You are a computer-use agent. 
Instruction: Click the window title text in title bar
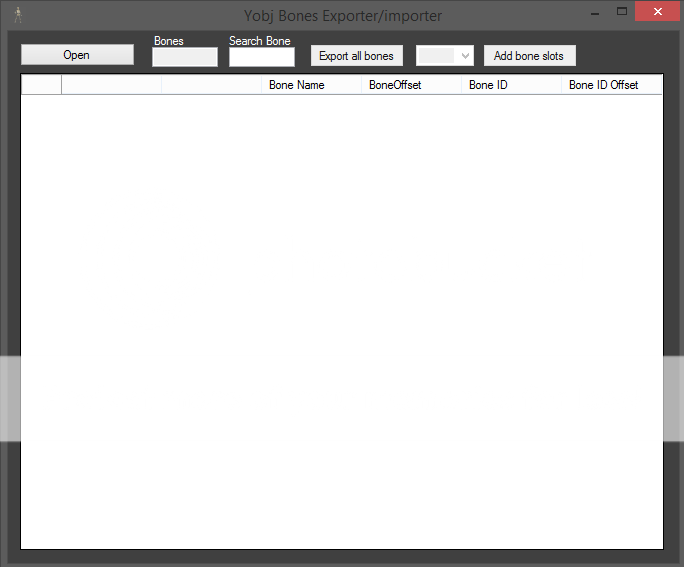pyautogui.click(x=342, y=15)
